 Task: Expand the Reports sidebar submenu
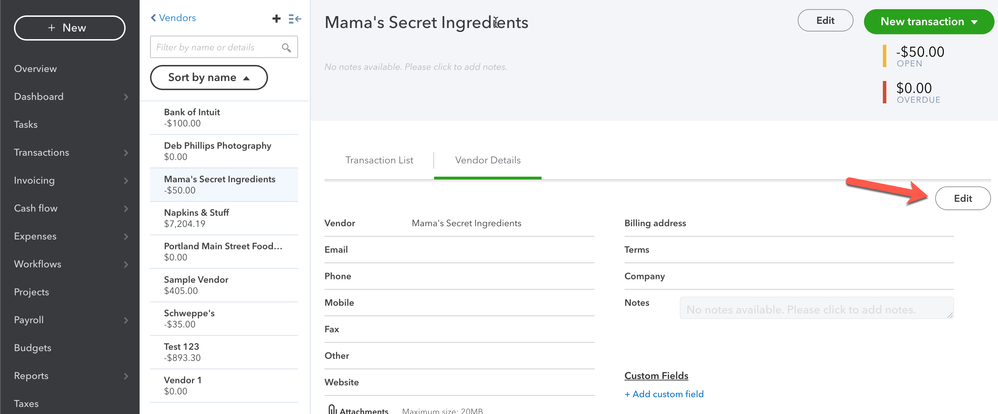pyautogui.click(x=125, y=377)
